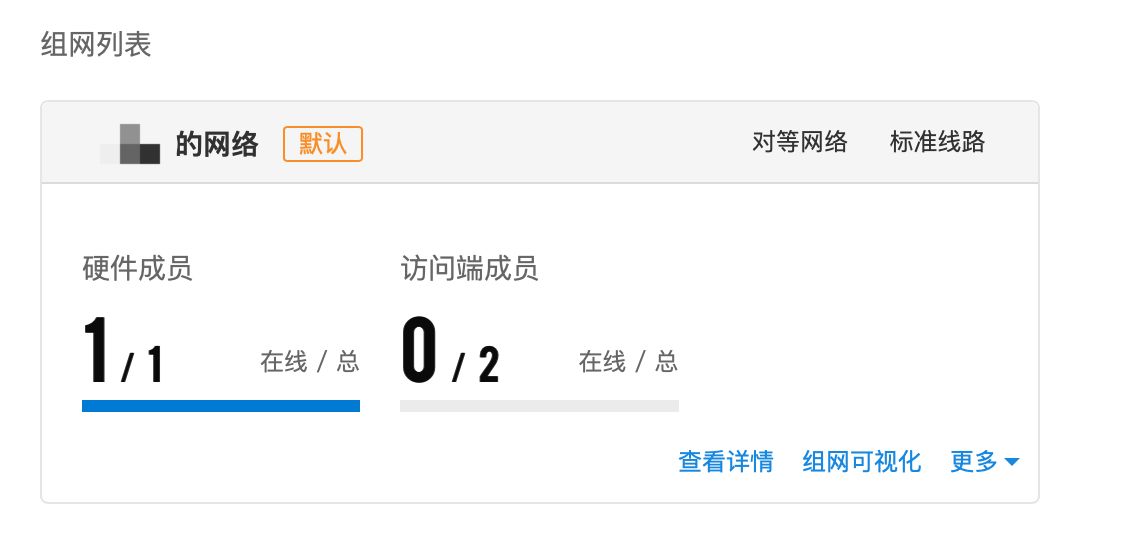This screenshot has height=538, width=1124.
Task: Click the 硬件成员 label
Action: 137,268
